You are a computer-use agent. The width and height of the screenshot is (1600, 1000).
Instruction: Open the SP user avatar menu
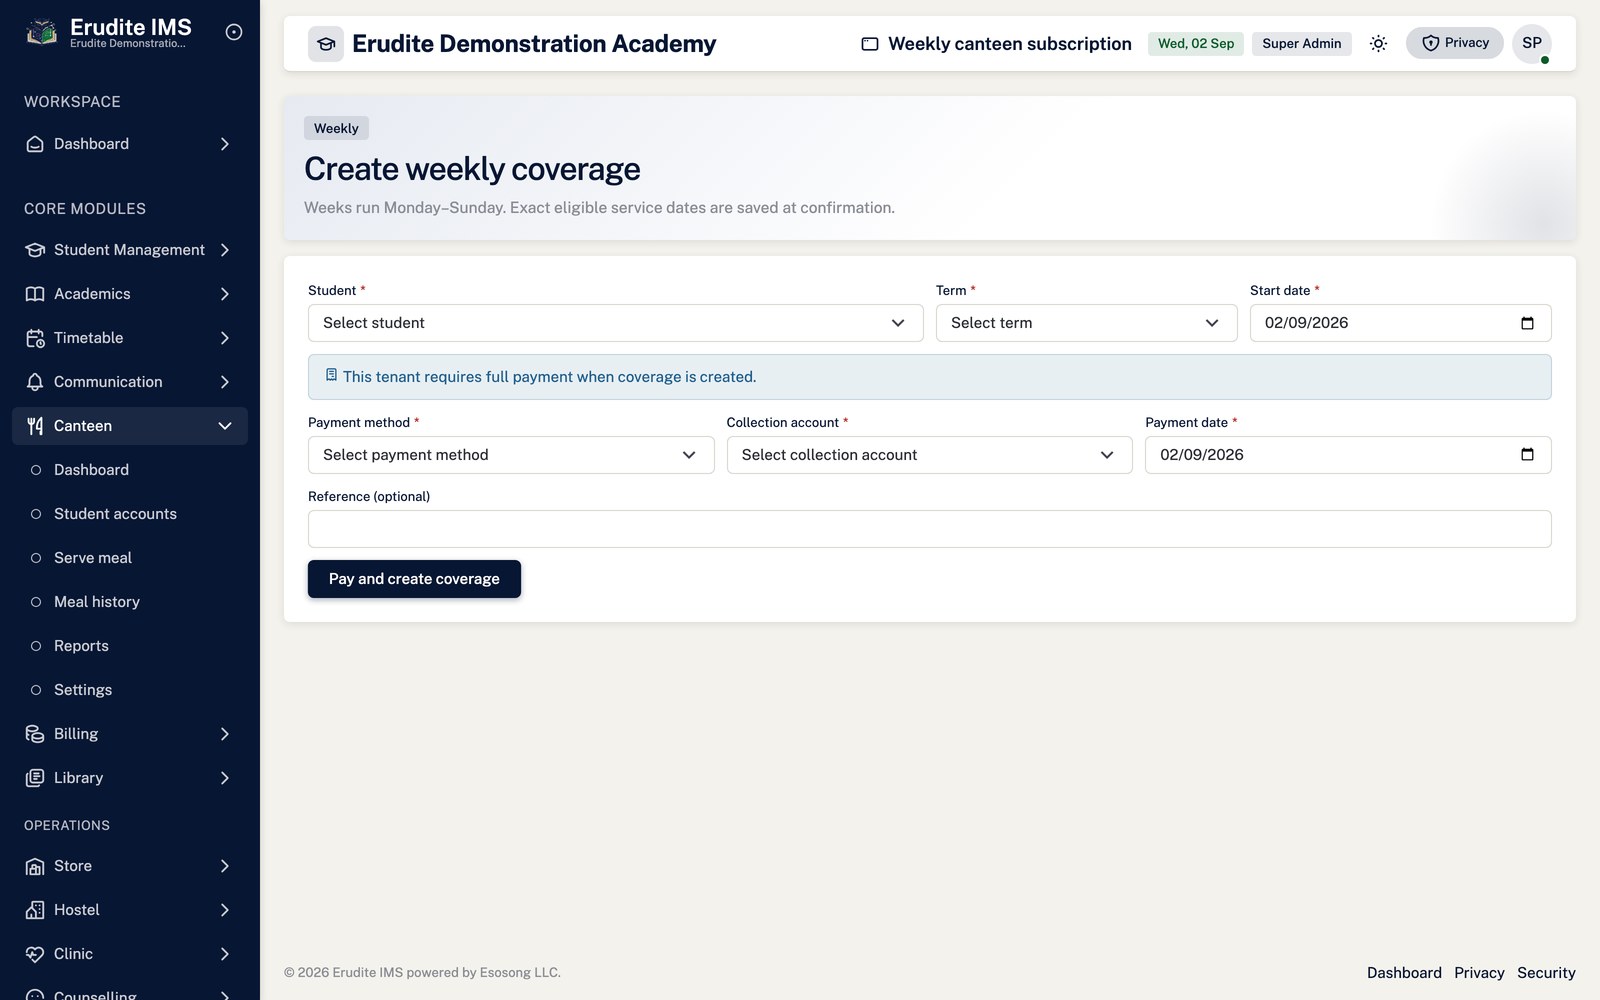tap(1532, 43)
